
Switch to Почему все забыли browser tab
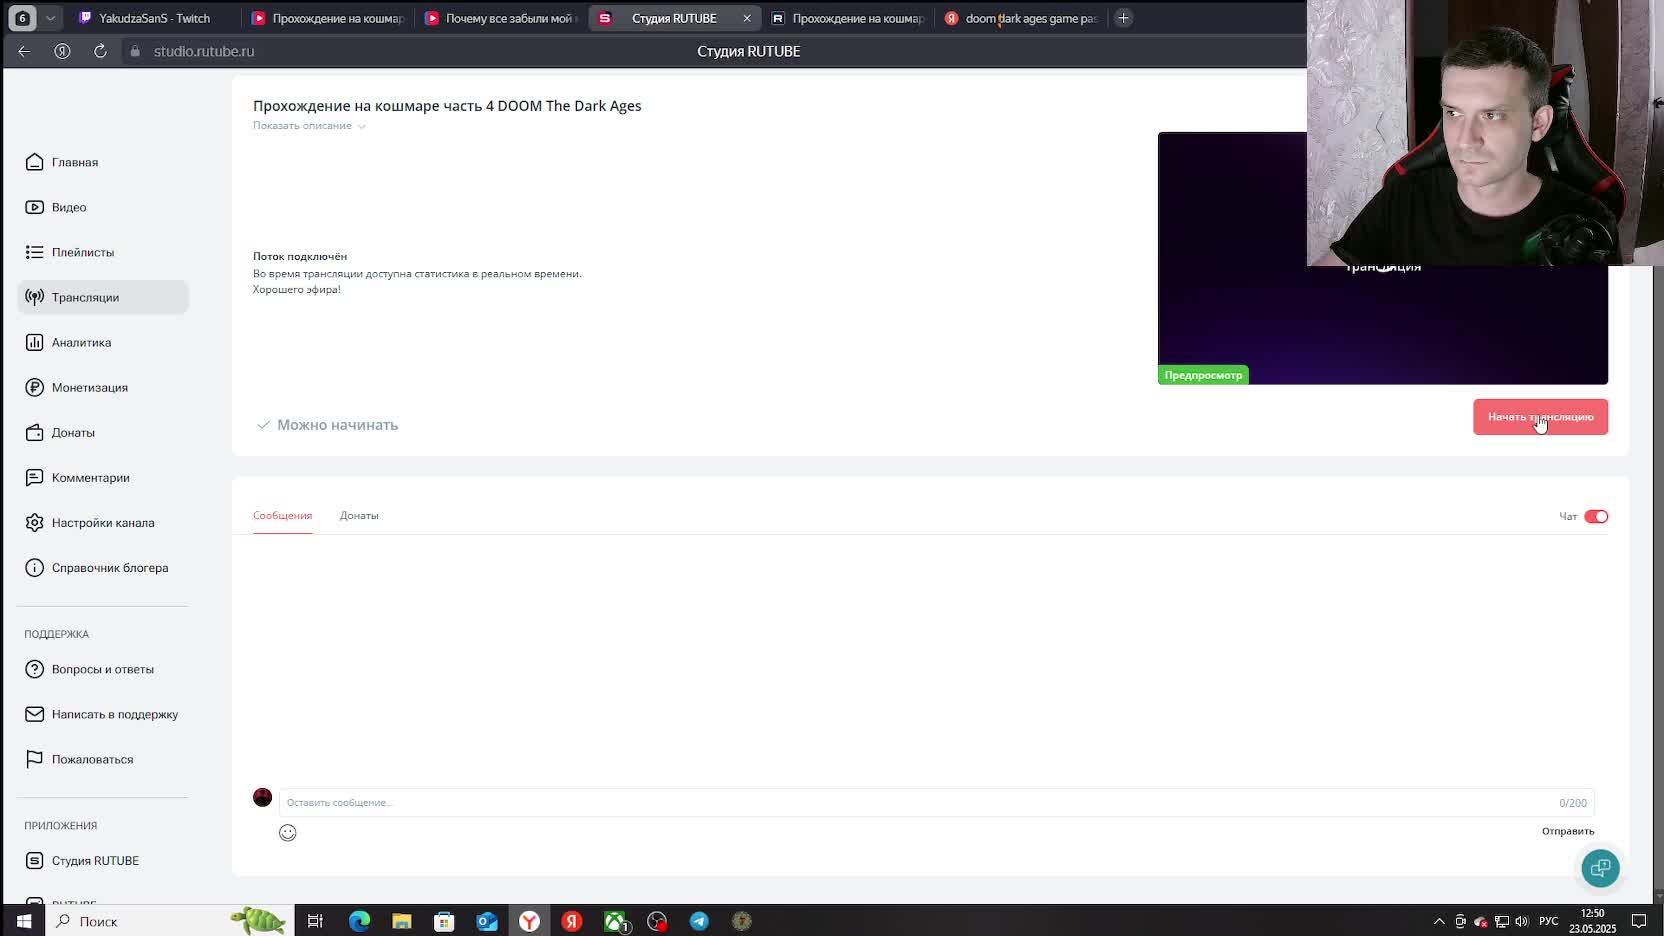(x=502, y=18)
